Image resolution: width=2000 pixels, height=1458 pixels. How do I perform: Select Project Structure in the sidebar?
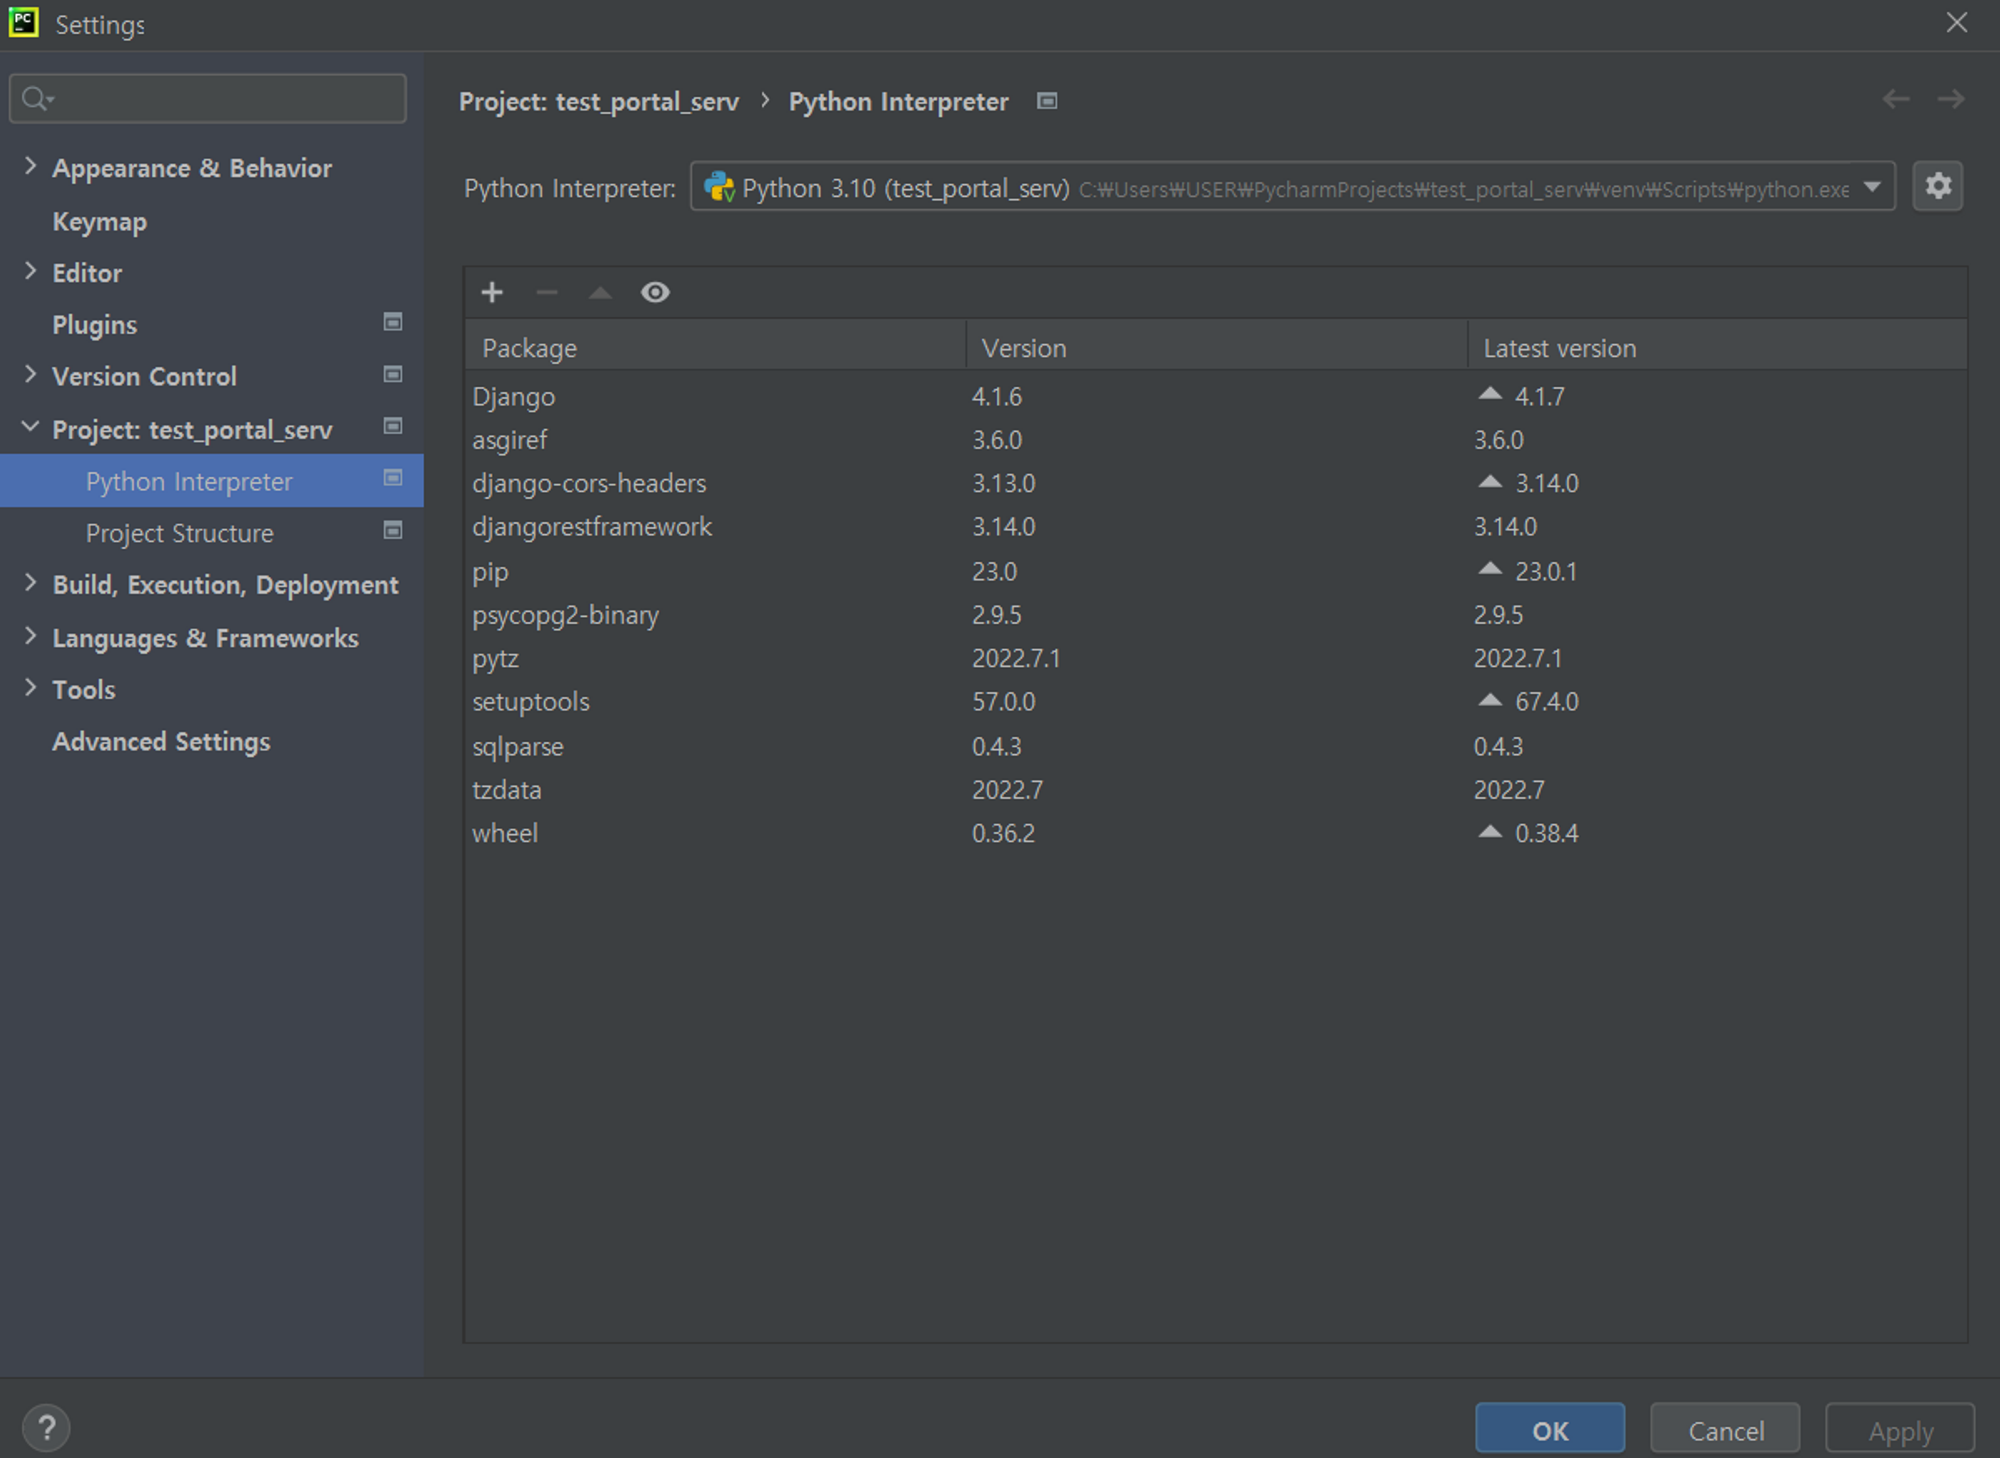[180, 533]
